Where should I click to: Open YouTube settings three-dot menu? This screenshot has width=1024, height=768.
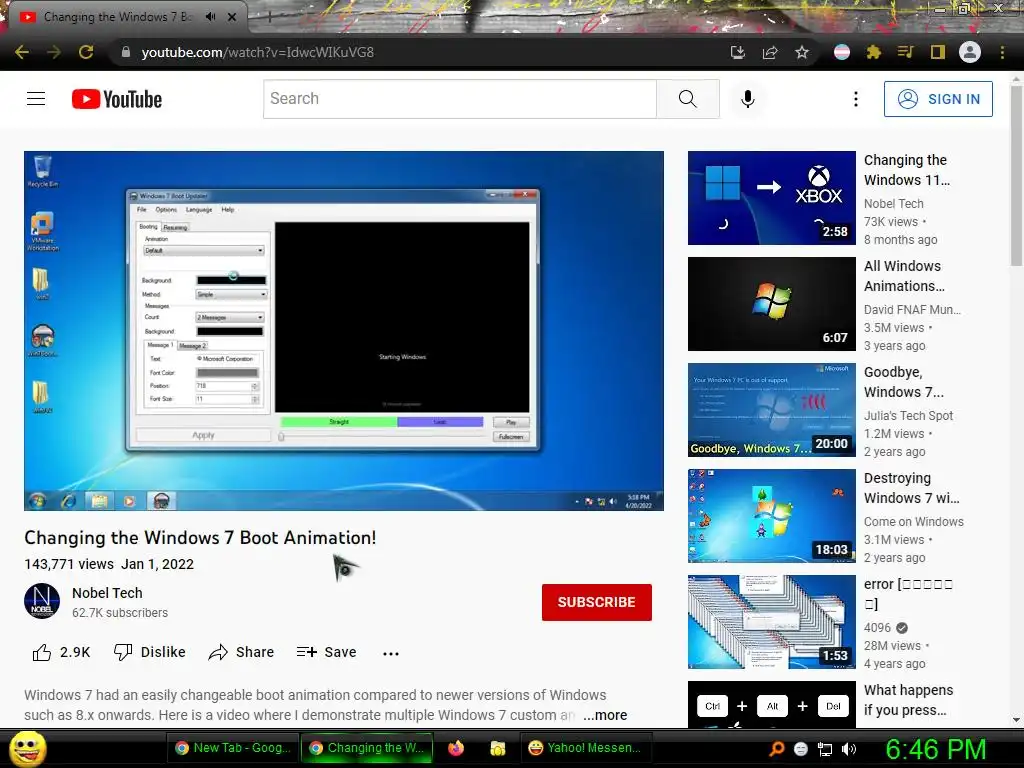point(856,99)
